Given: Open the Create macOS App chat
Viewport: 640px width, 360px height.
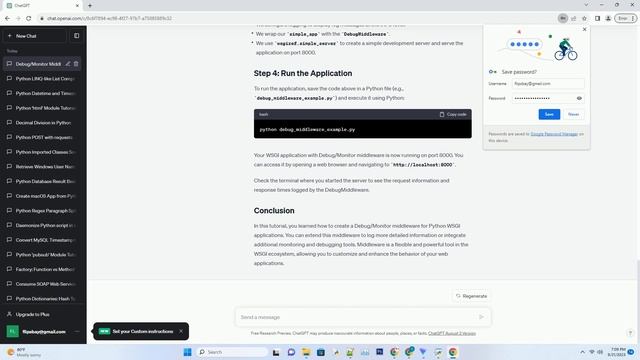Looking at the screenshot, I should [x=42, y=196].
